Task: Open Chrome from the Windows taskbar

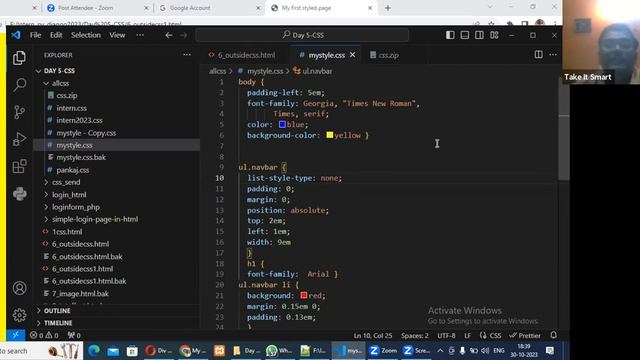Action: (193, 351)
